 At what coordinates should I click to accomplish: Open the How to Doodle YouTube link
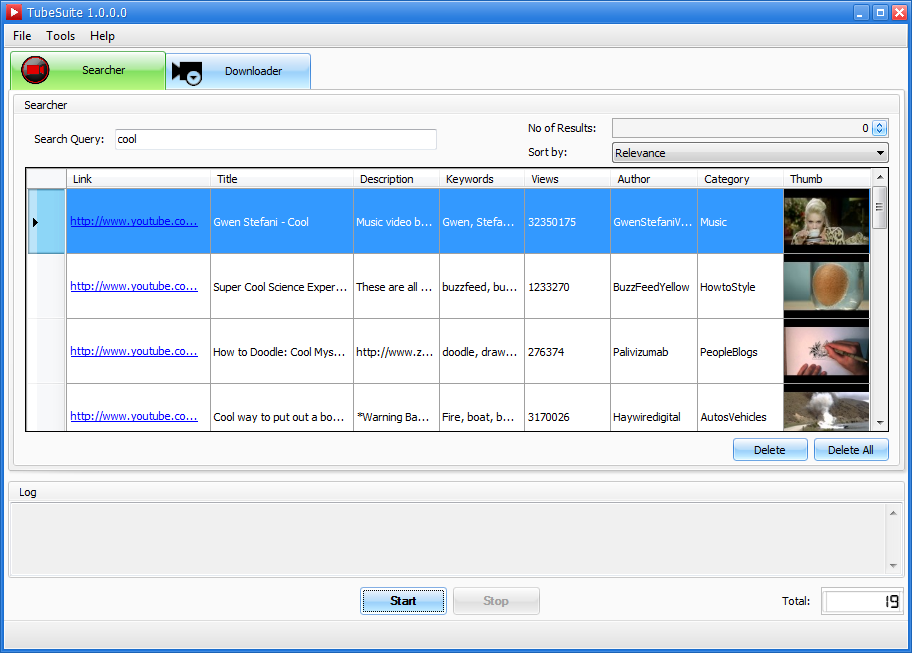click(134, 352)
